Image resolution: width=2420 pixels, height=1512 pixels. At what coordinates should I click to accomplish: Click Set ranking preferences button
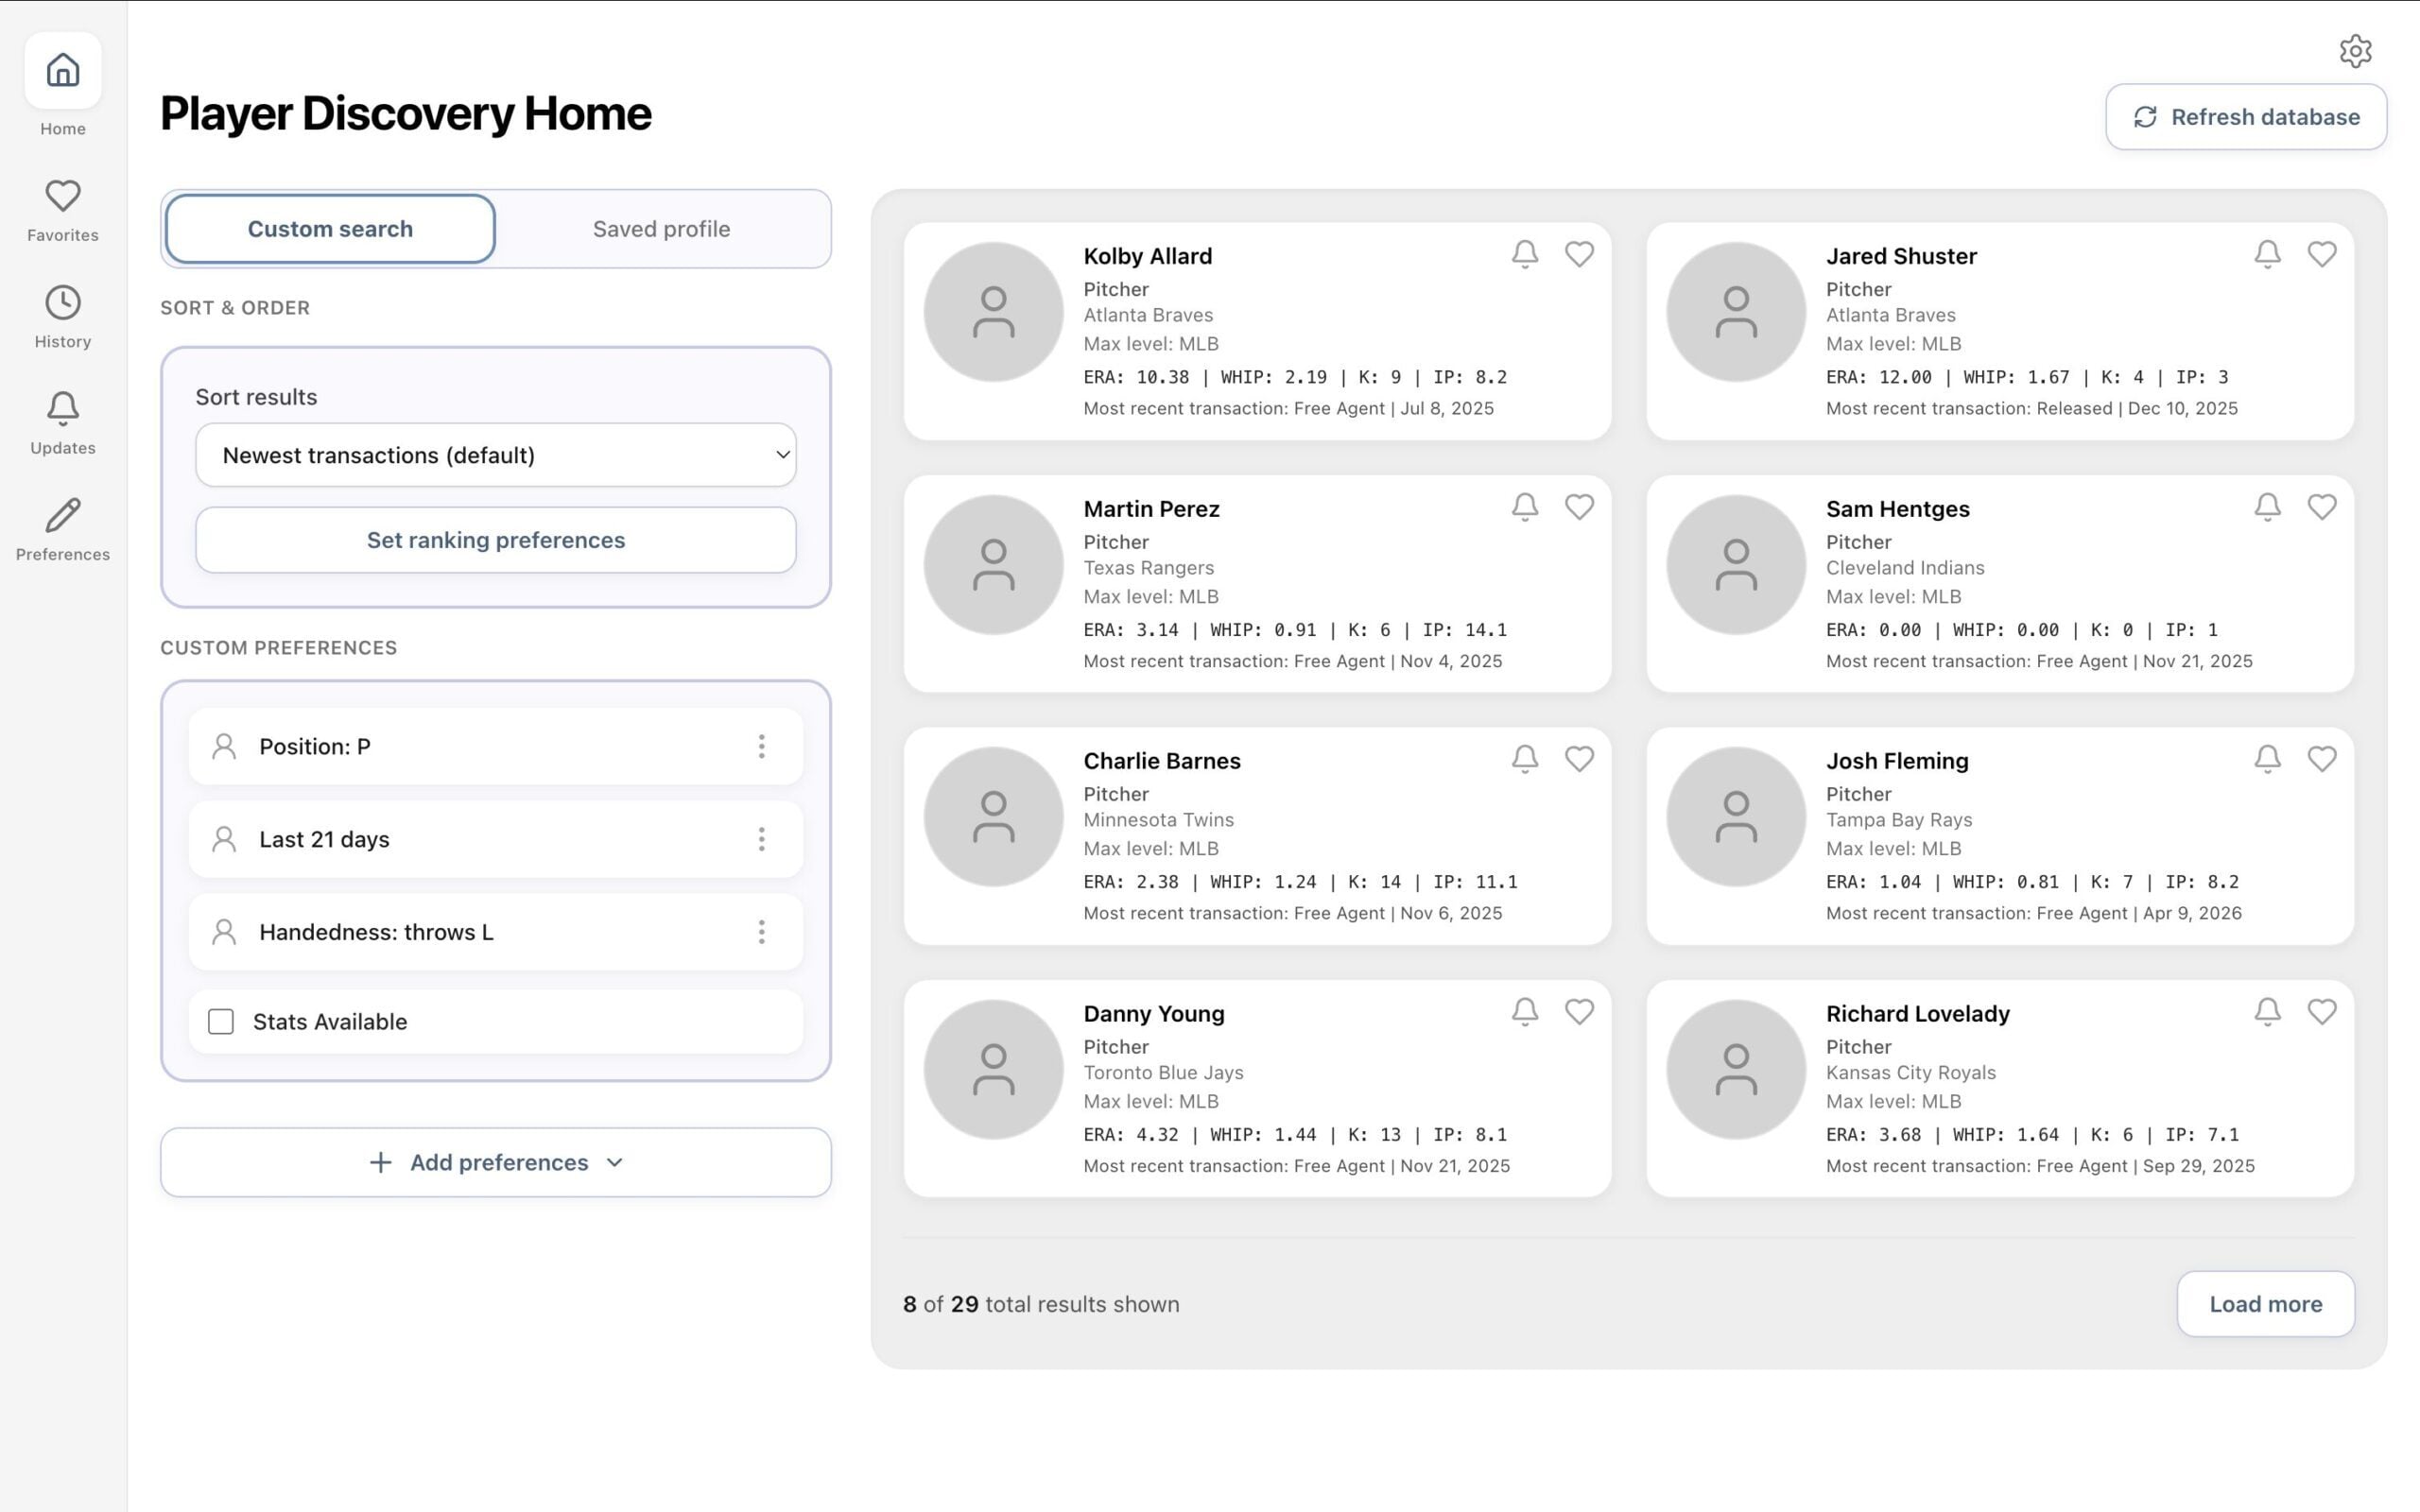pos(496,540)
